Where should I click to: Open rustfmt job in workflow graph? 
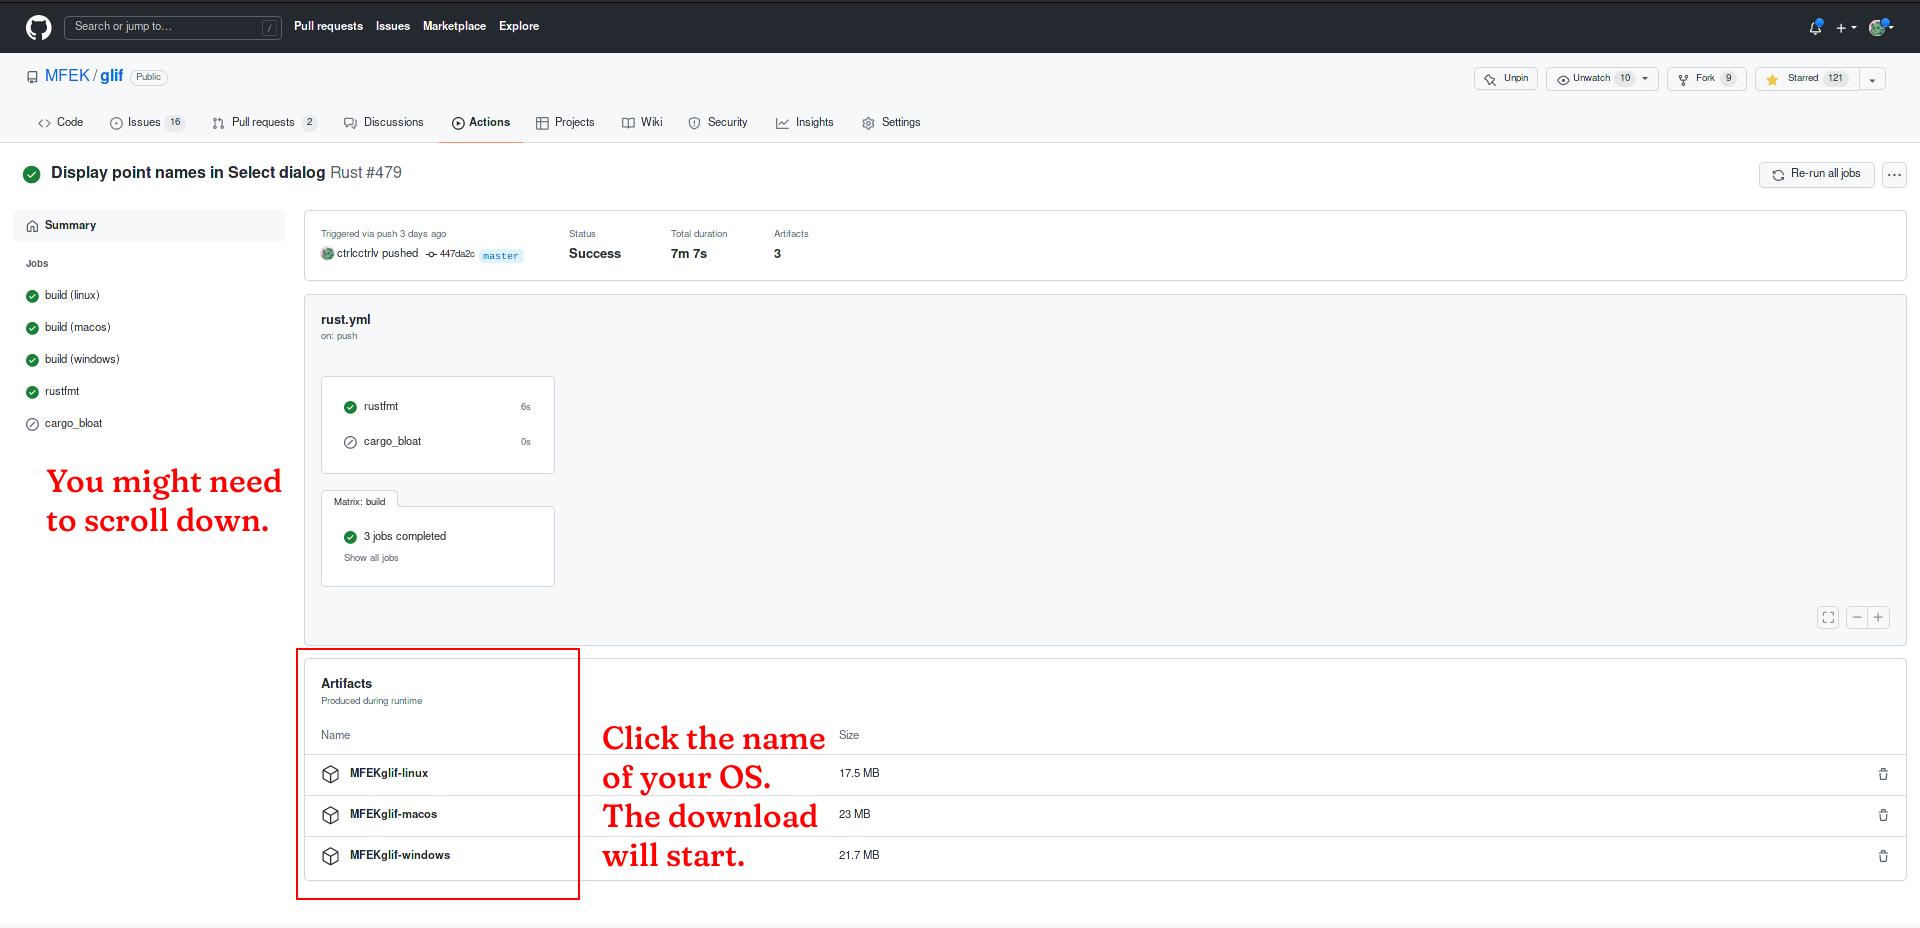coord(437,407)
